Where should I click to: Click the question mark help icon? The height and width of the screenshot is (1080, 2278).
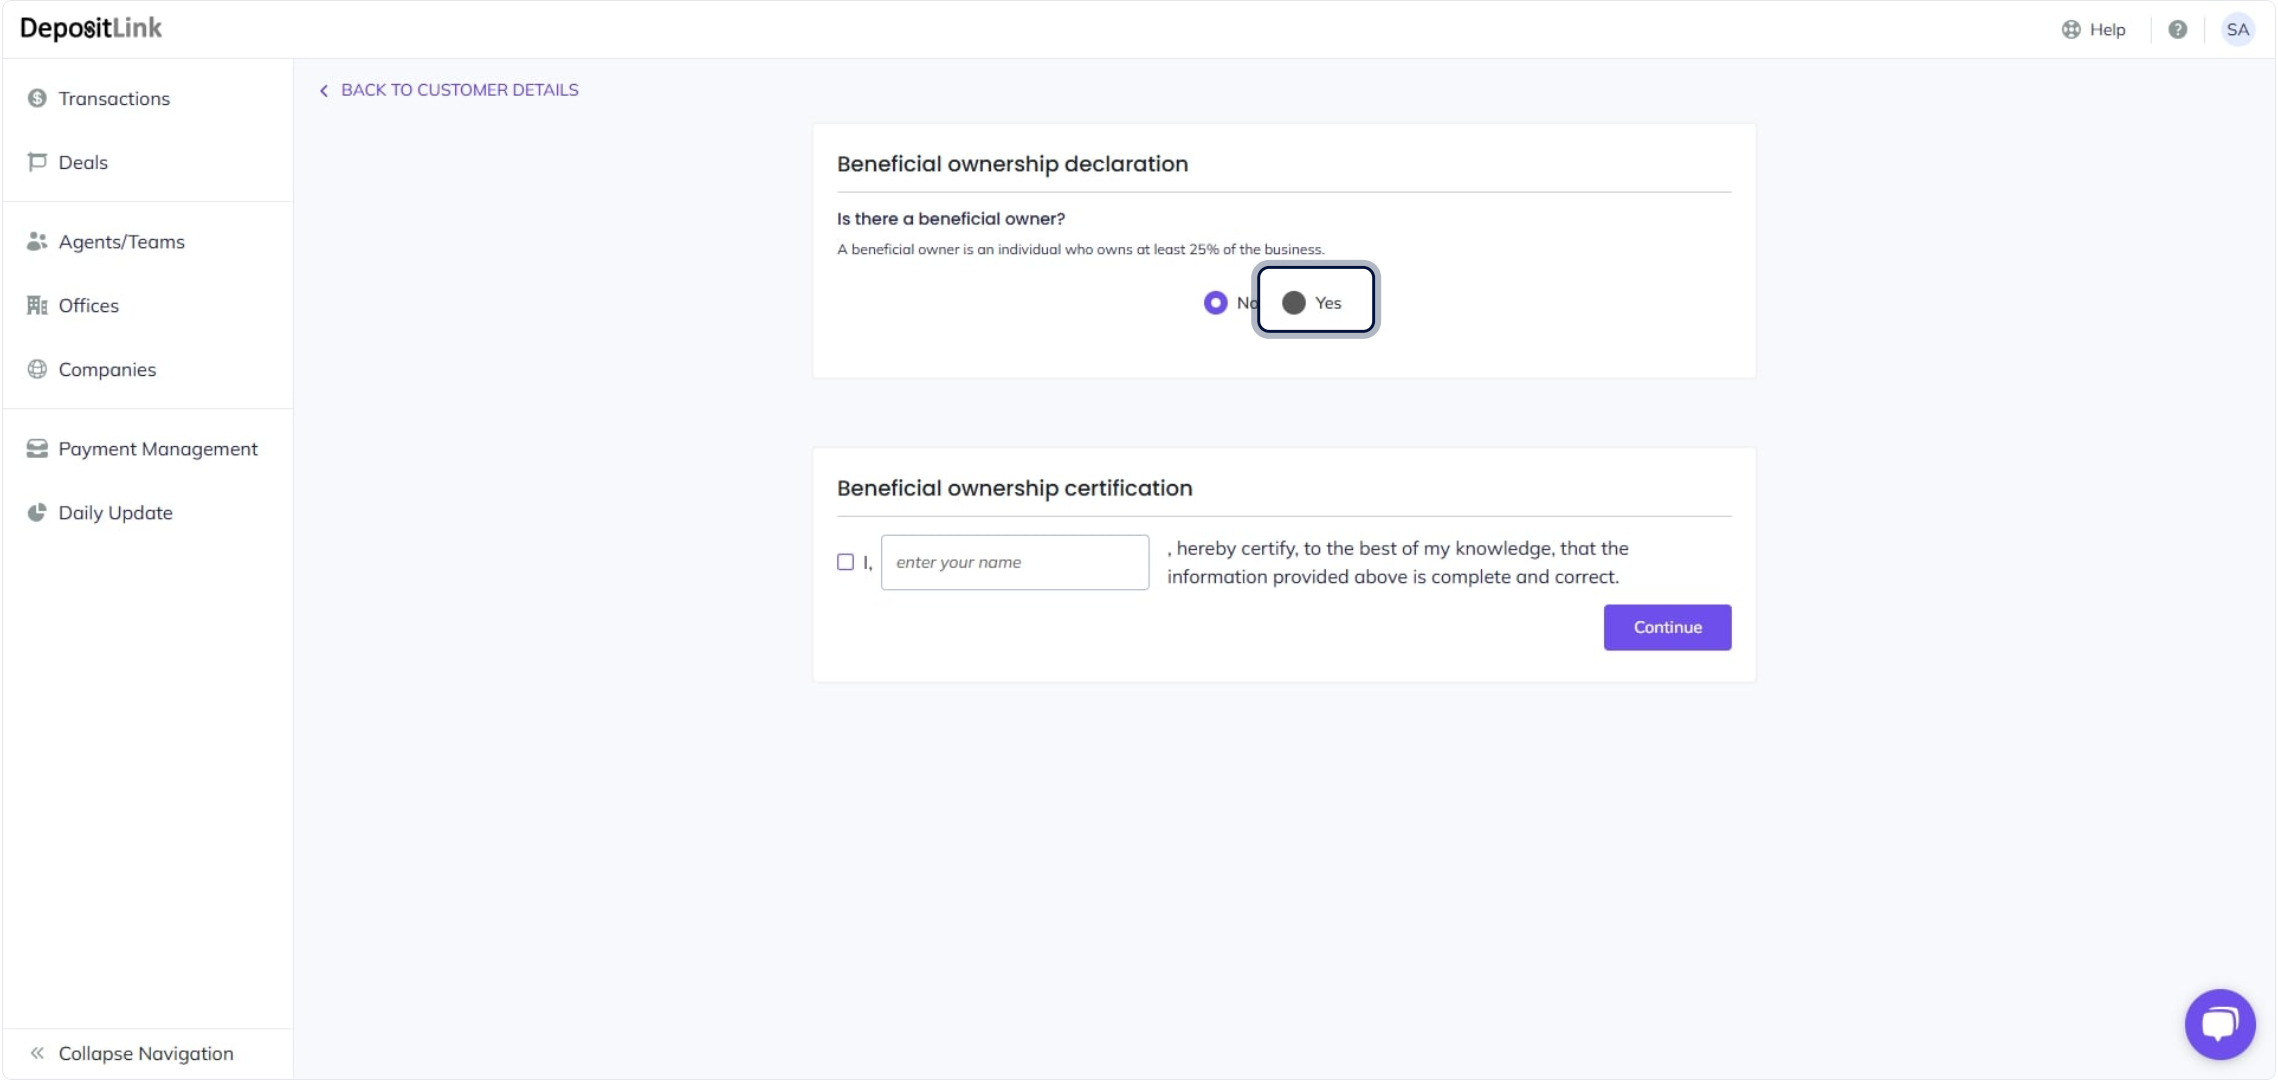click(x=2177, y=29)
